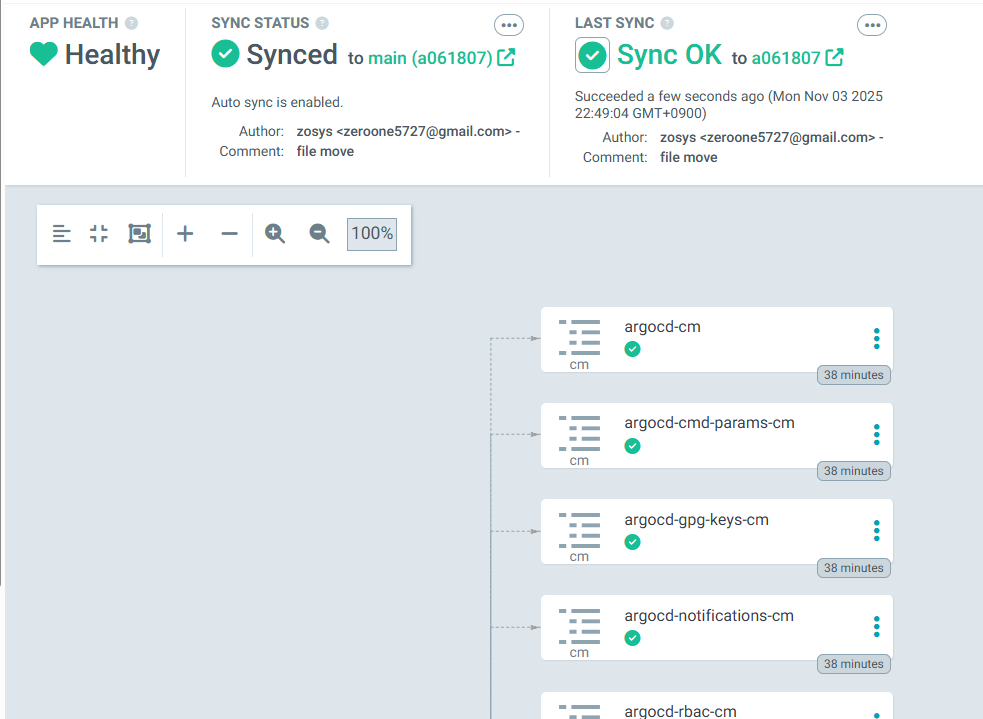Select the argocd-cm resource node

717,339
